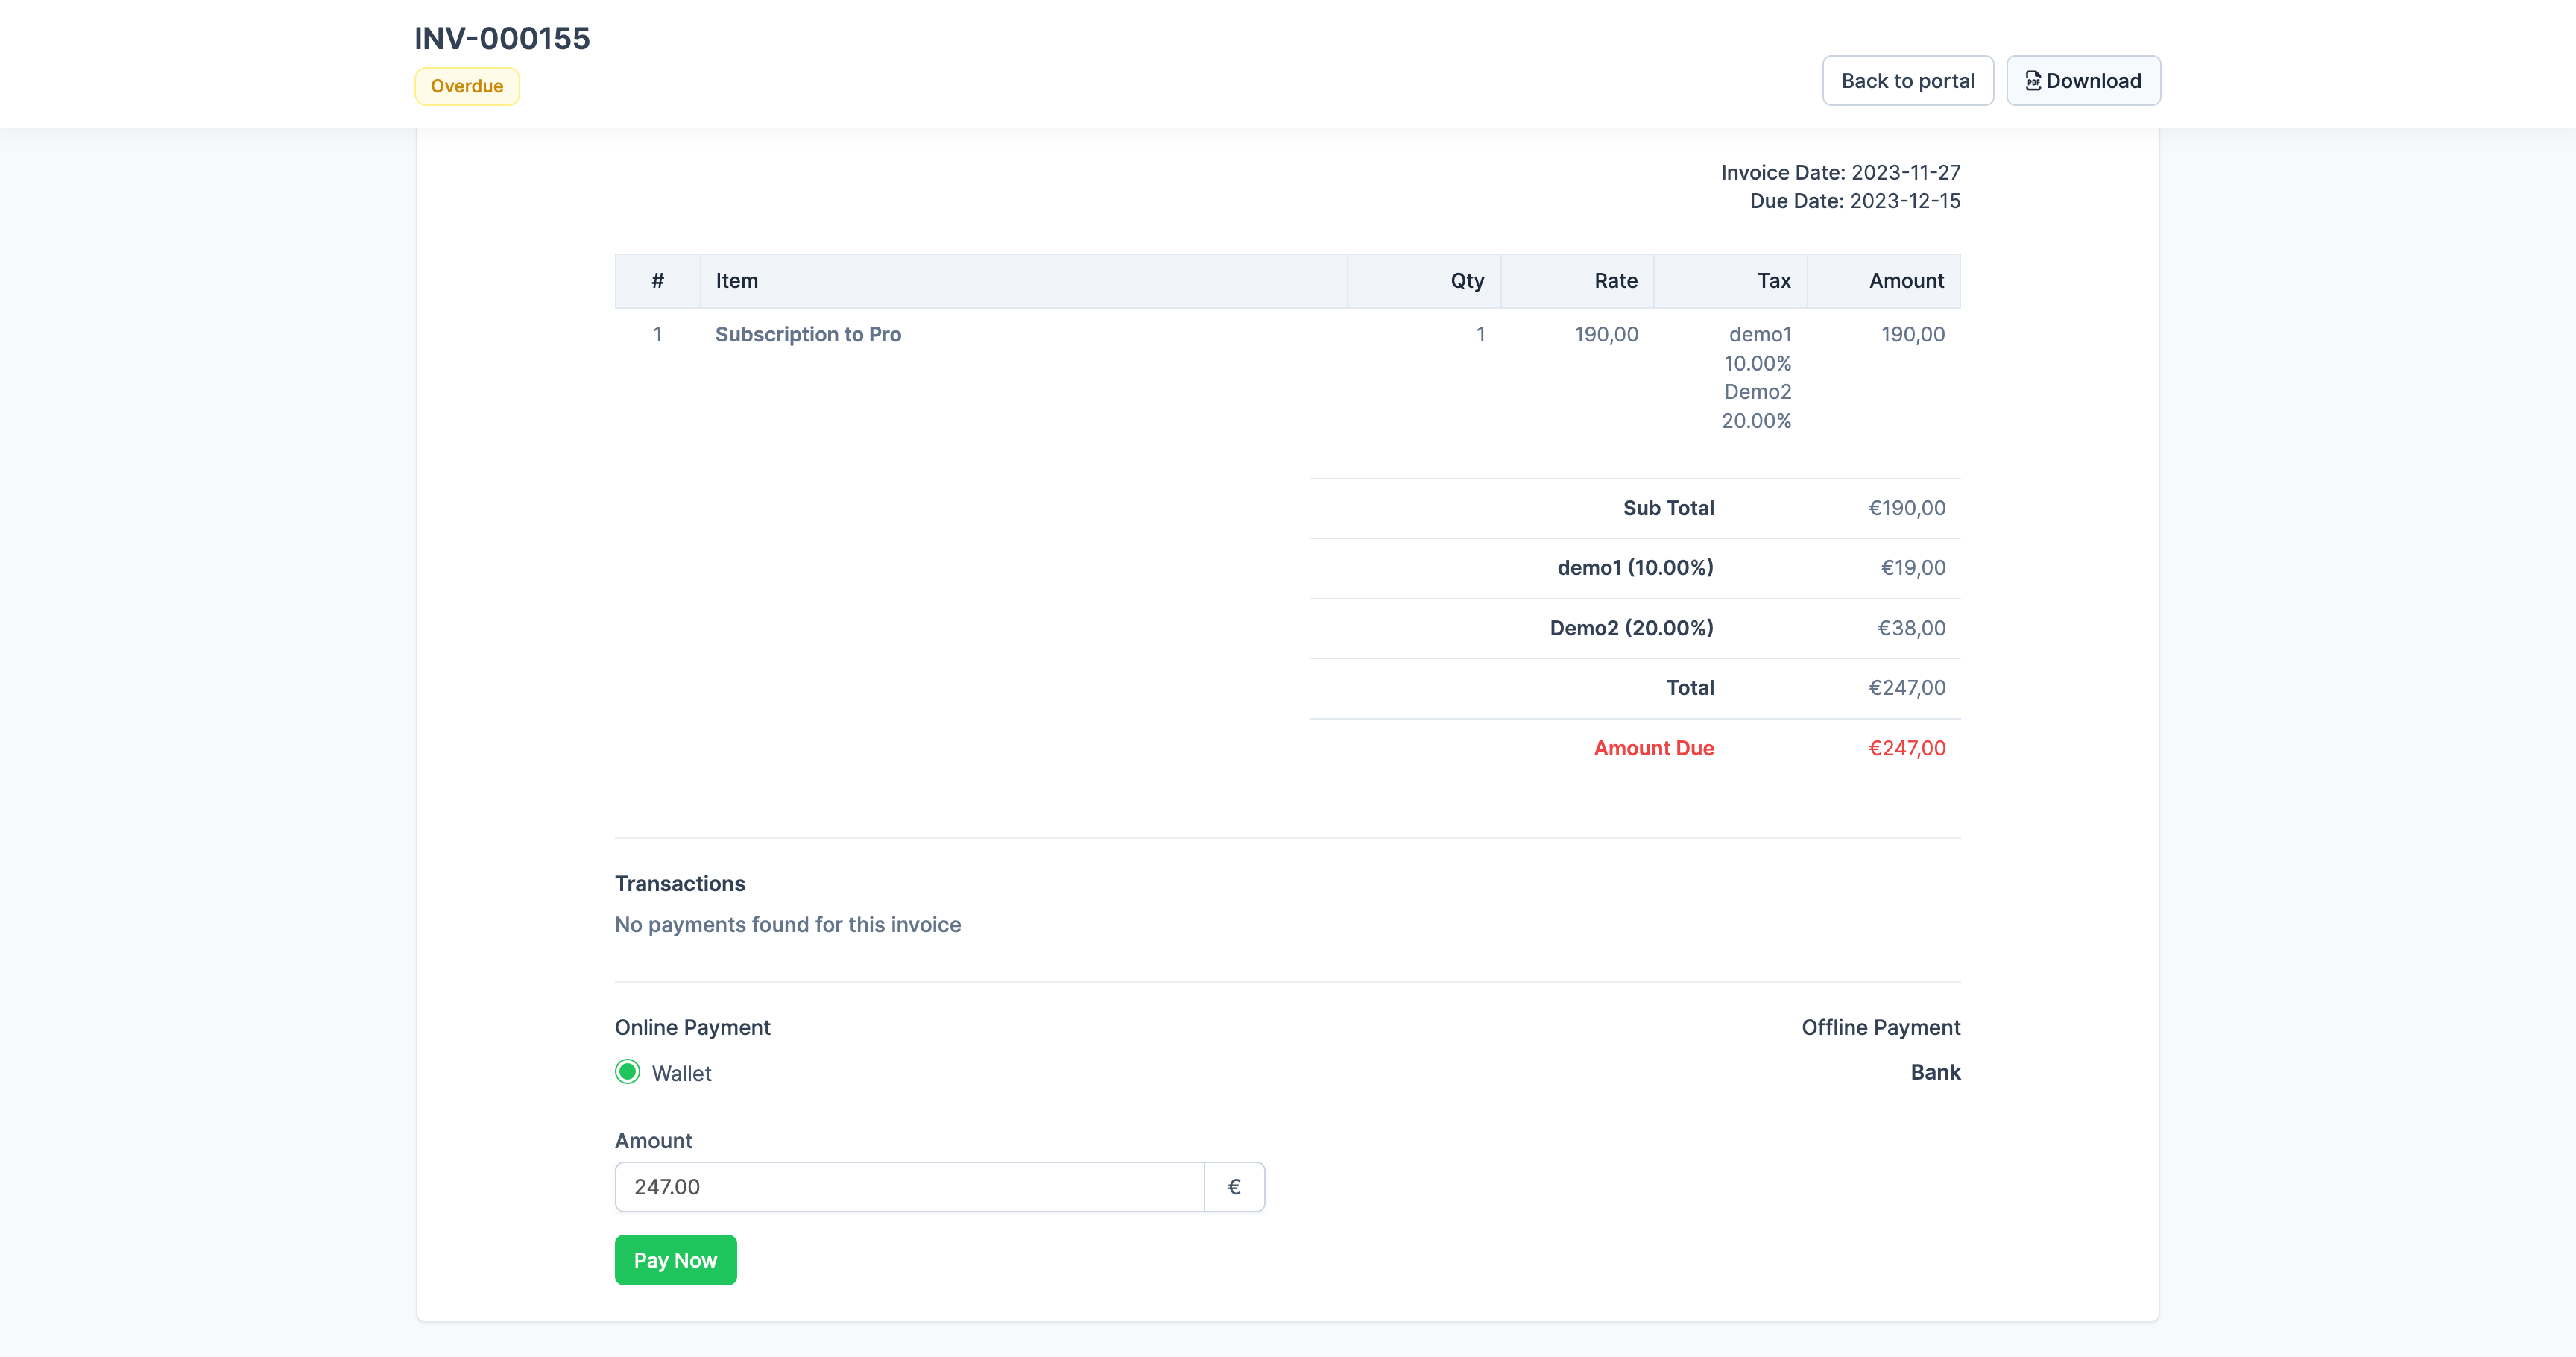The image size is (2576, 1357).
Task: Click the Item column header
Action: [737, 280]
